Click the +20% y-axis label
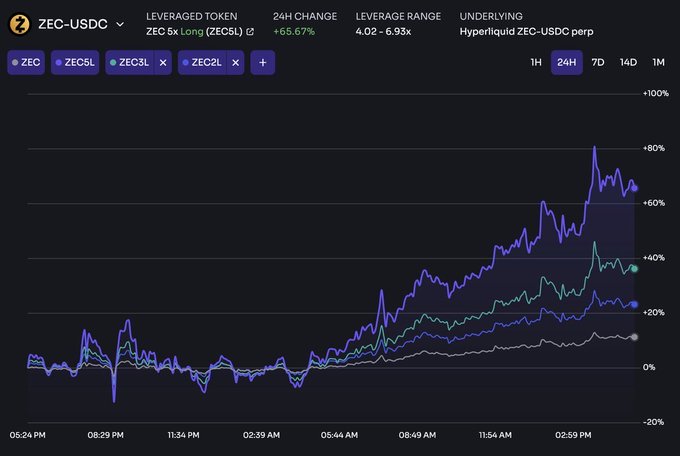Screen dimensions: 680x456 click(654, 312)
